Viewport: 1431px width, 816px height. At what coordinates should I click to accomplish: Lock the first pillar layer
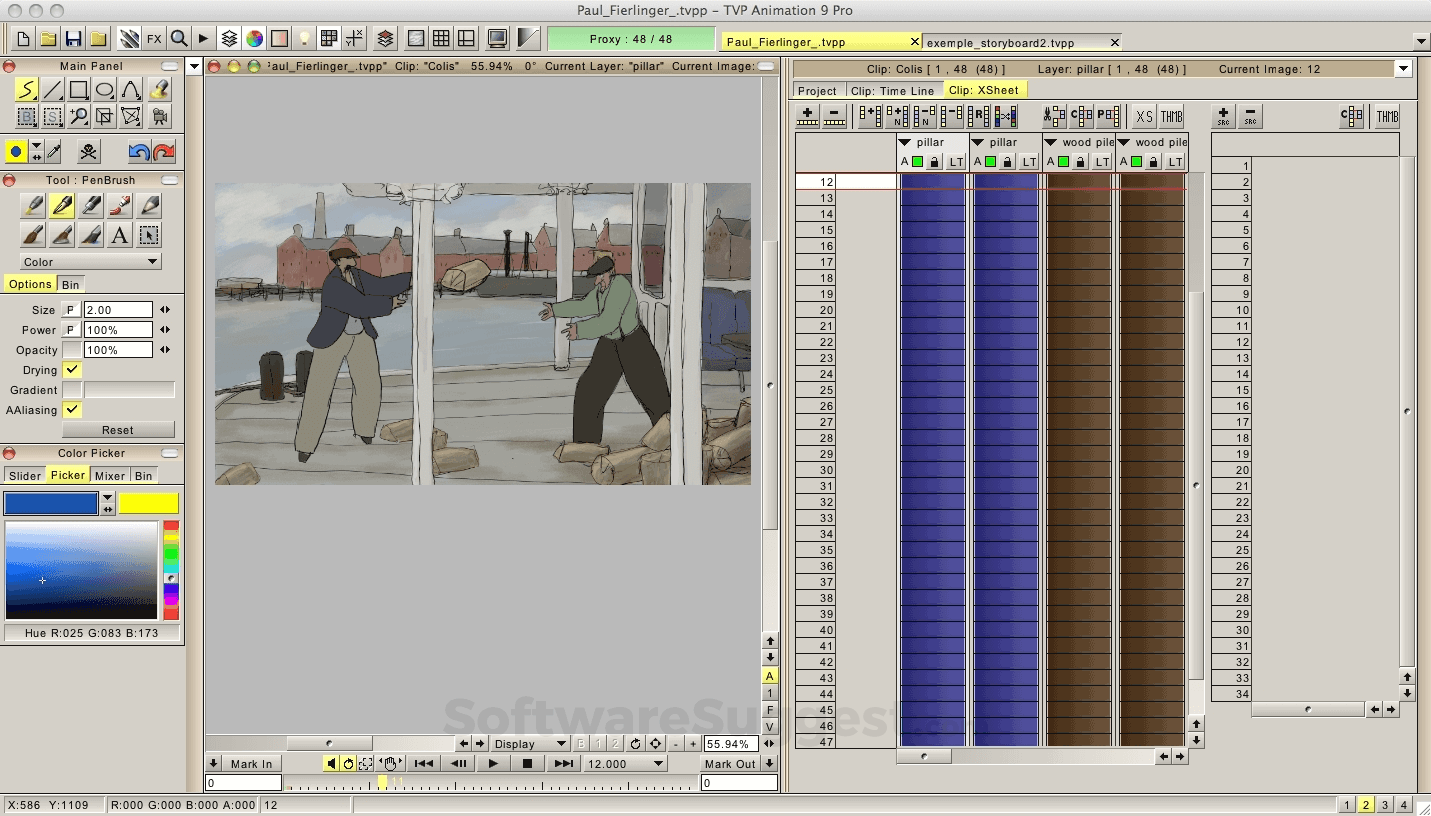(934, 162)
